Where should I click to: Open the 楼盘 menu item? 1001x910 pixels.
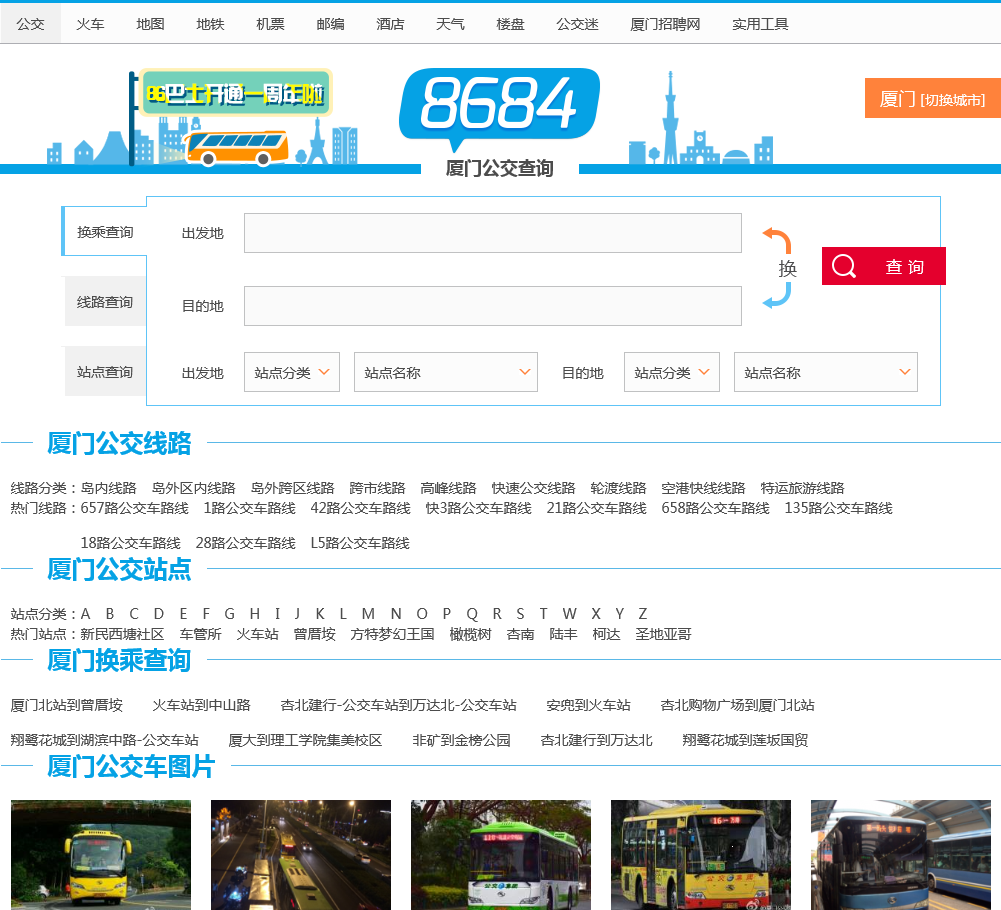[x=510, y=24]
